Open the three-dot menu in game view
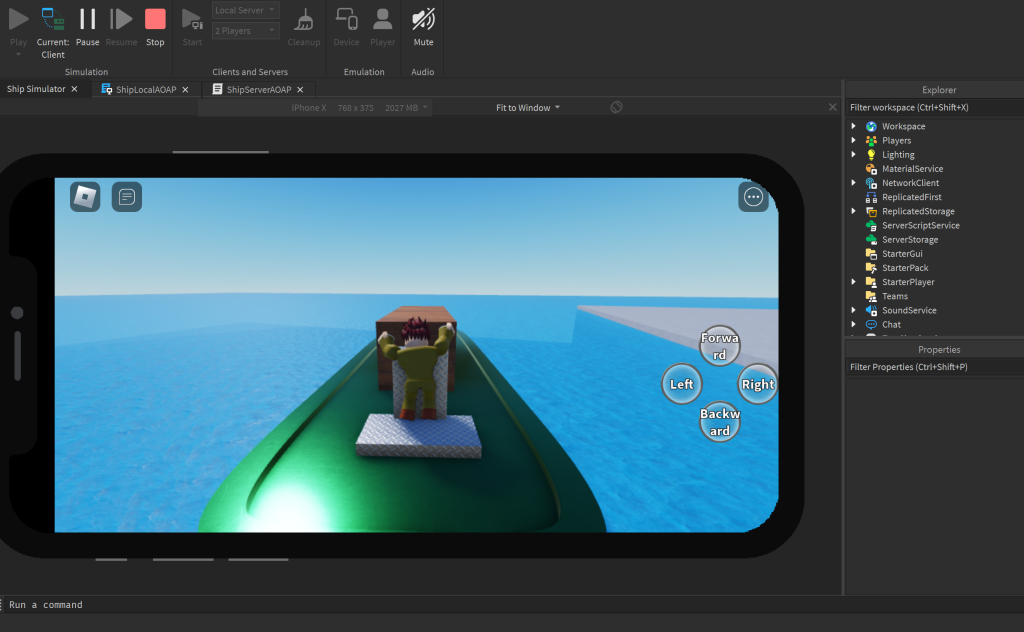 pyautogui.click(x=753, y=197)
